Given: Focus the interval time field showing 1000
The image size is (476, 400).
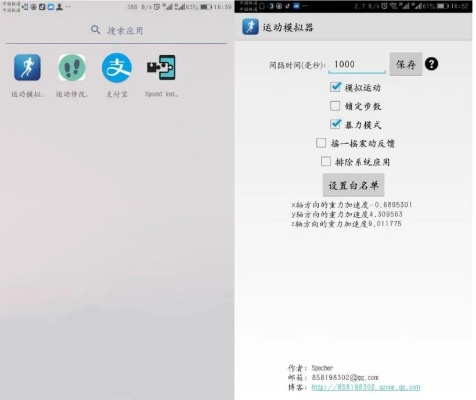Looking at the screenshot, I should (357, 65).
